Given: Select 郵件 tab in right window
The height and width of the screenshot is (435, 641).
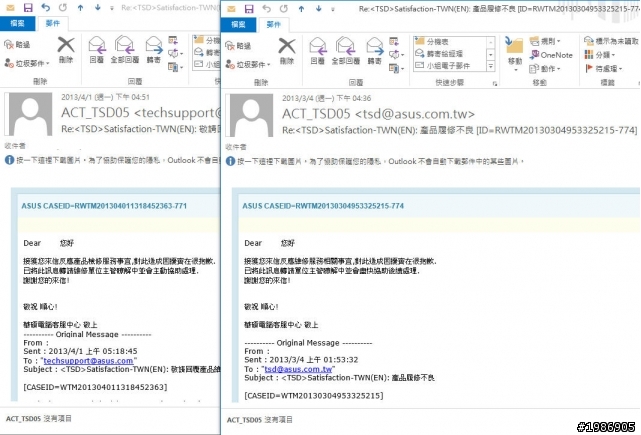Looking at the screenshot, I should pyautogui.click(x=273, y=25).
